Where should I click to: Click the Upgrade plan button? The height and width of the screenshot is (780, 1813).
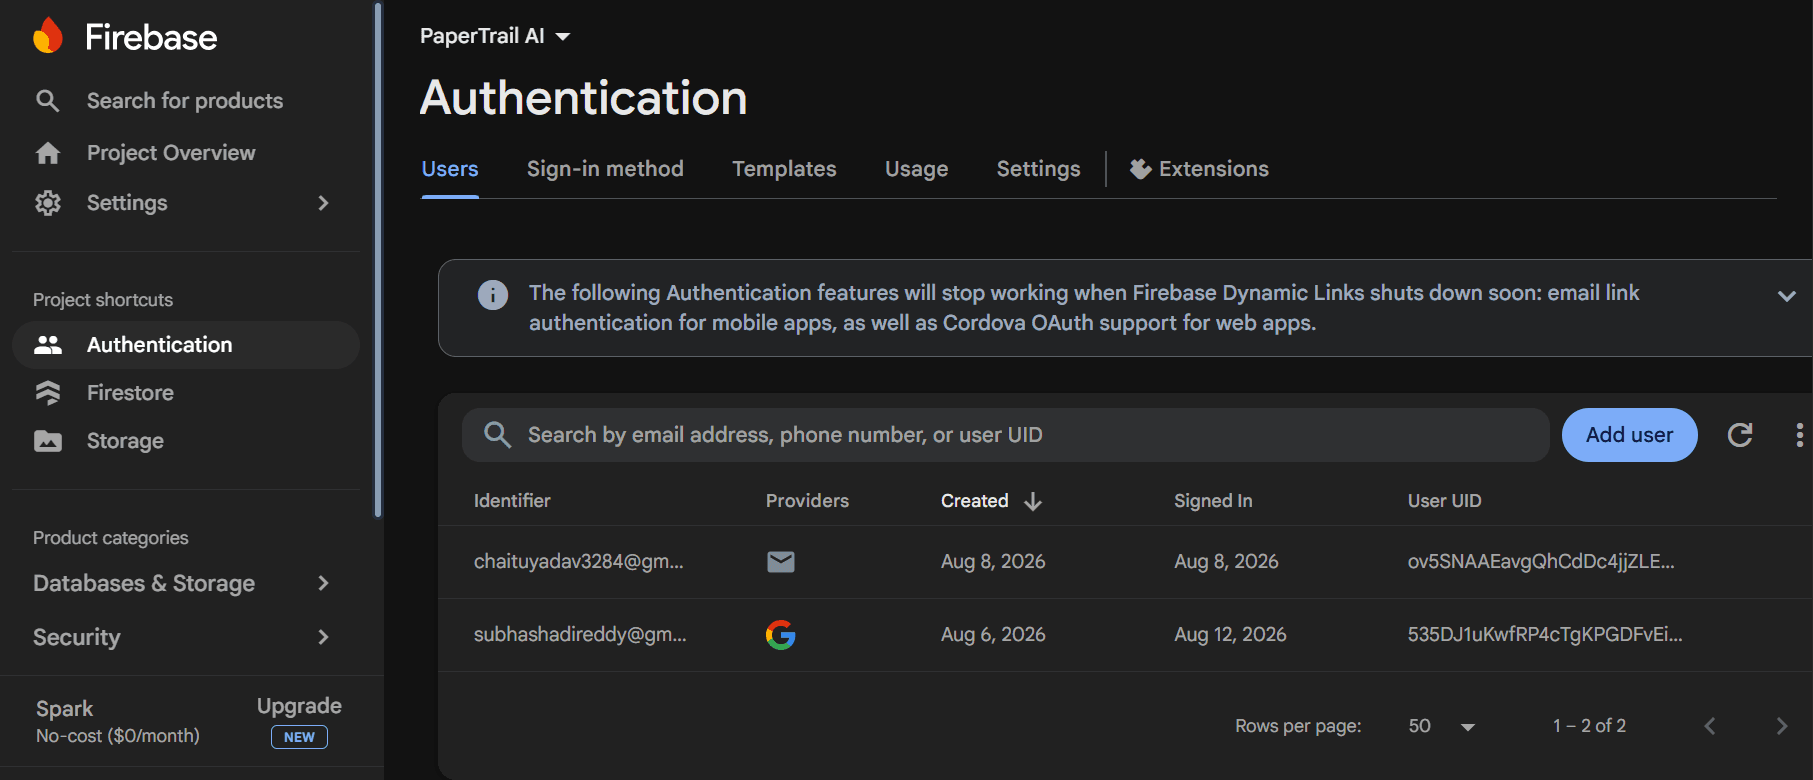[x=299, y=706]
